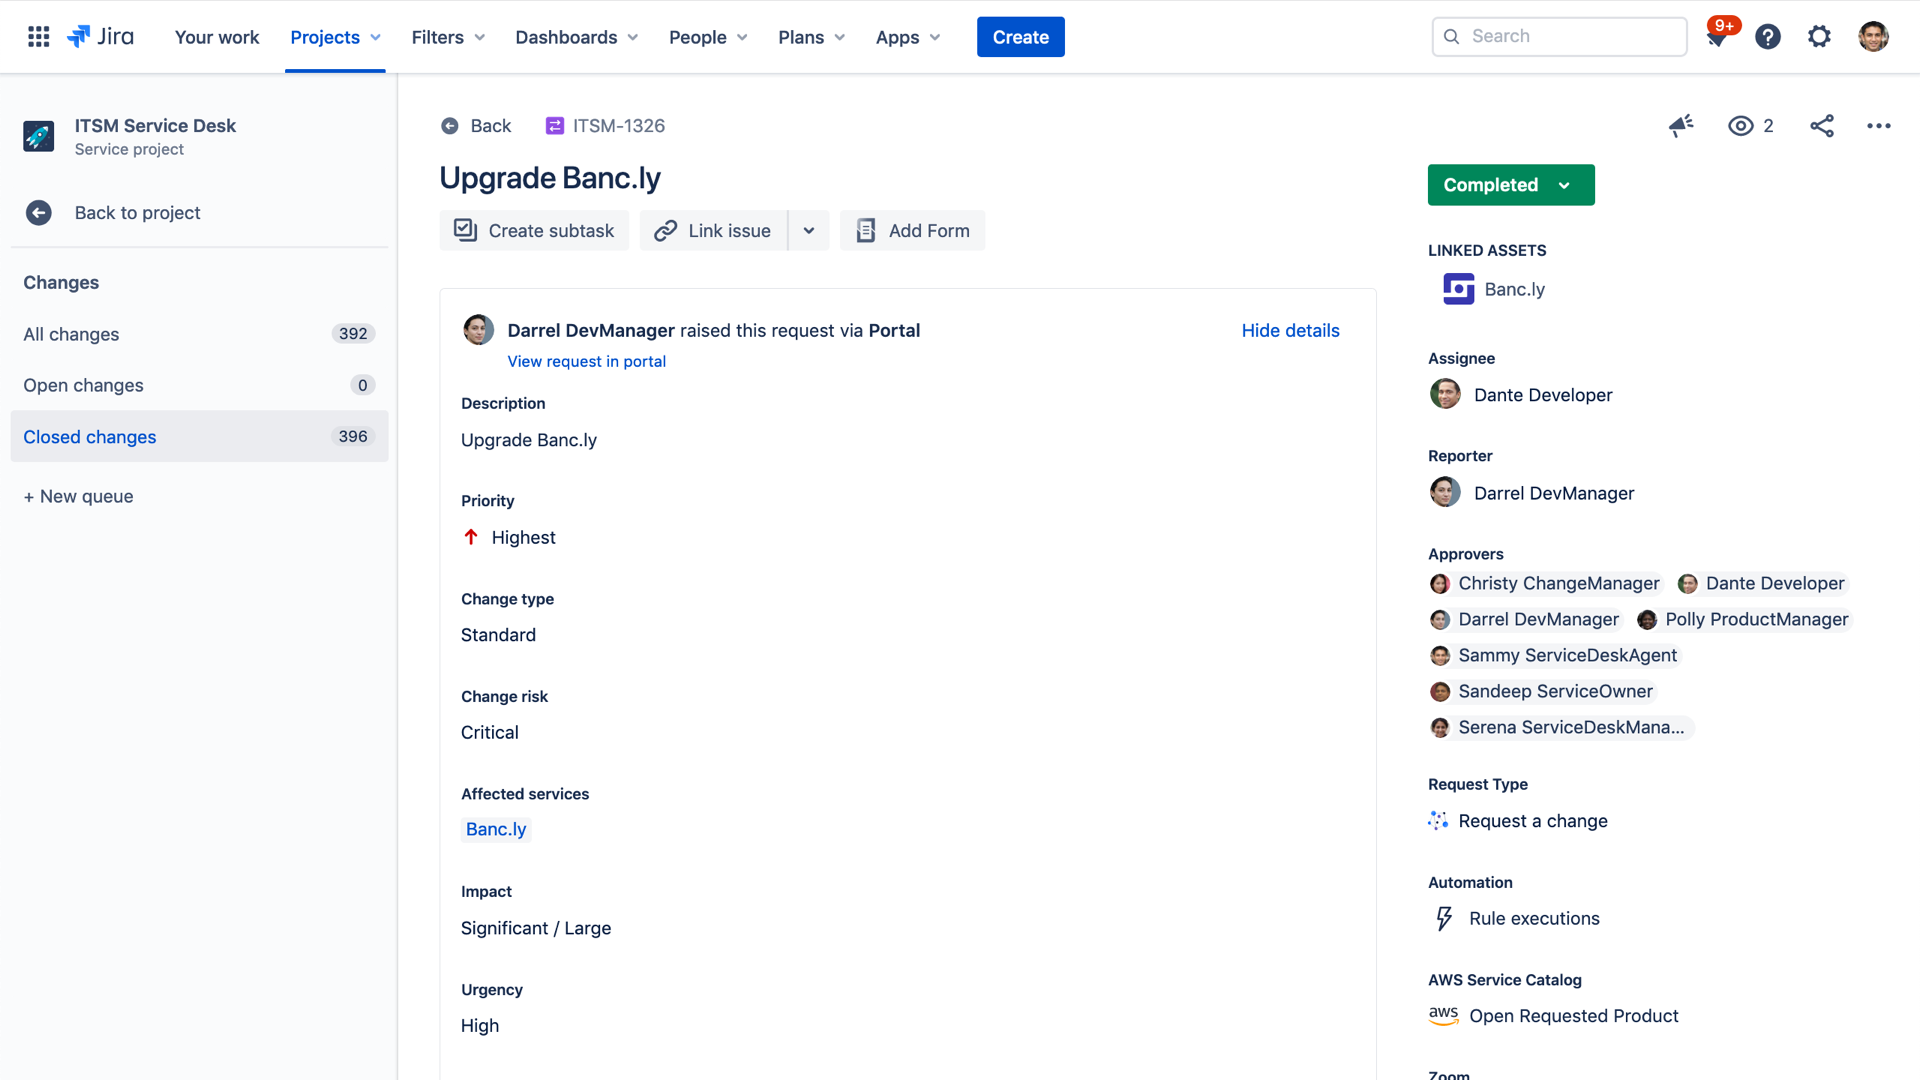Open the more actions ellipsis menu
Screen dimensions: 1920x1080
[x=1879, y=126]
